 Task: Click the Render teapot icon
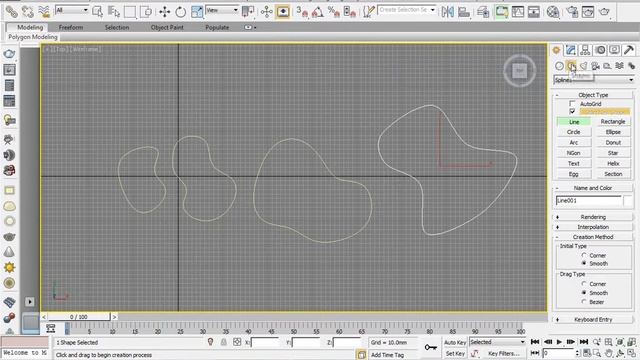click(x=604, y=12)
